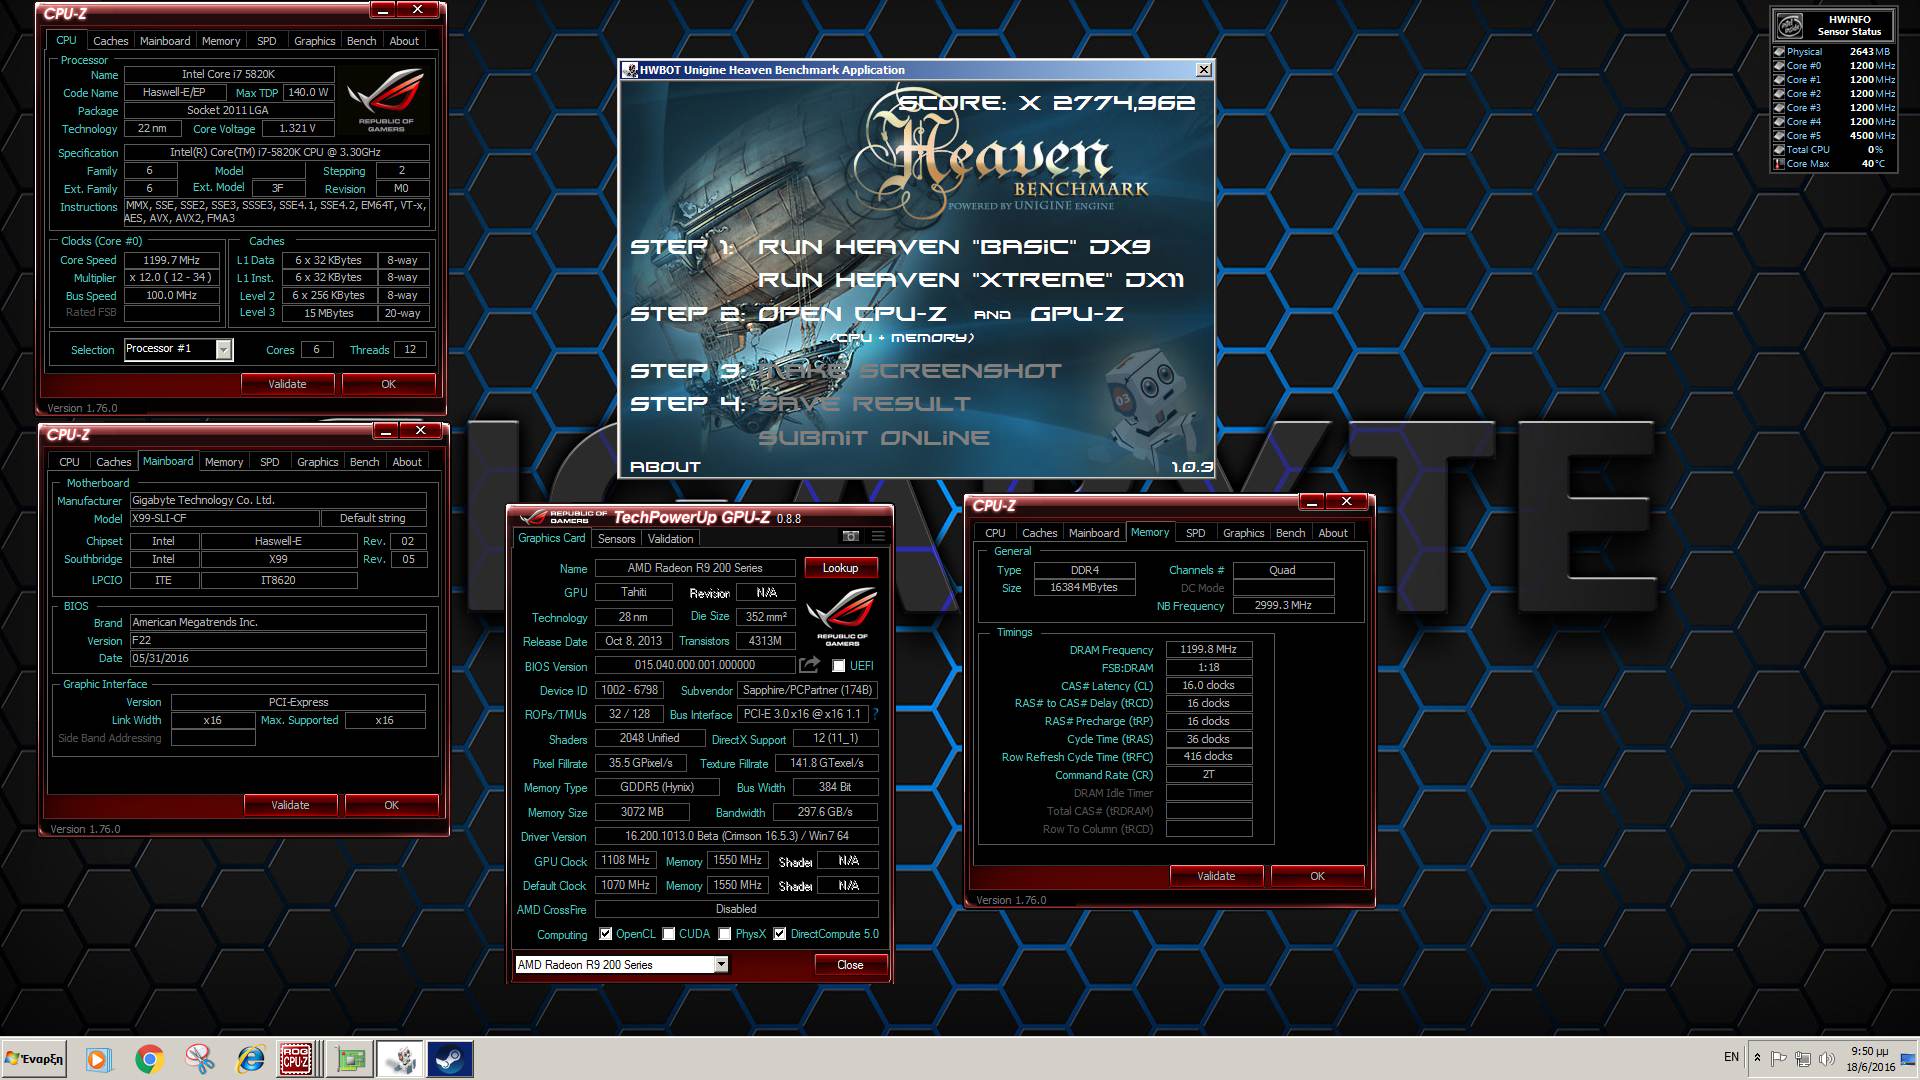1920x1080 pixels.
Task: Open Action Center flag tray icon
Action: point(1778,1058)
